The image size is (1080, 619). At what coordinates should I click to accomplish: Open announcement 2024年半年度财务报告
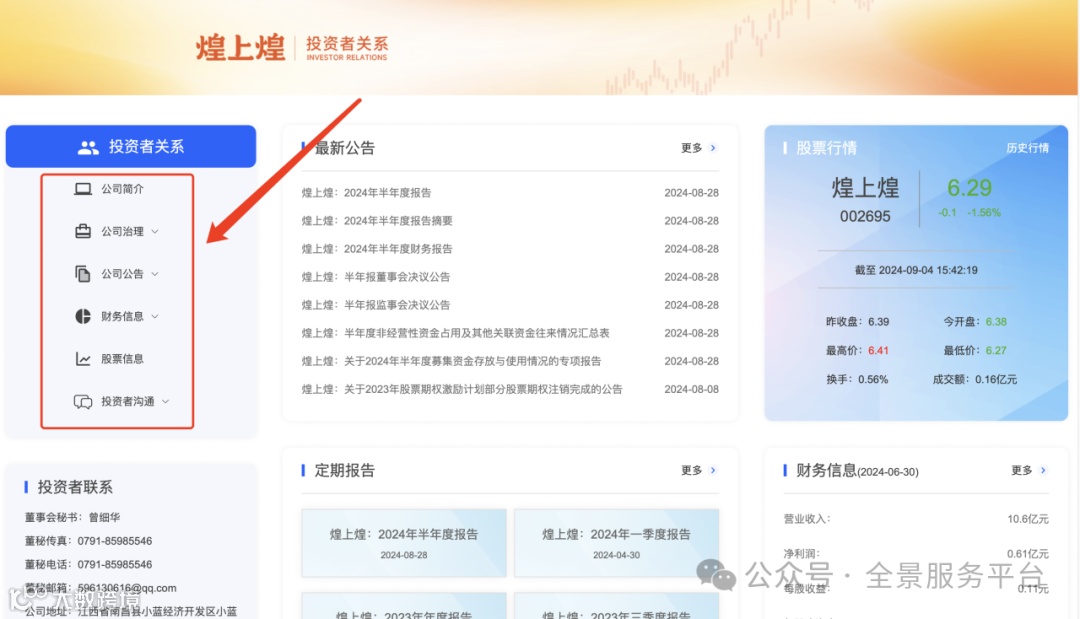pos(377,249)
